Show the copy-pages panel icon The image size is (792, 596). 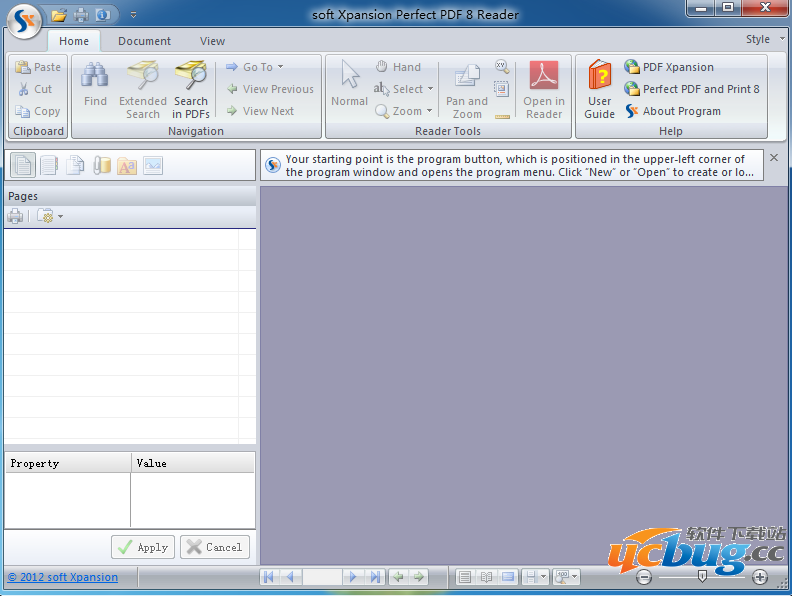pos(75,165)
